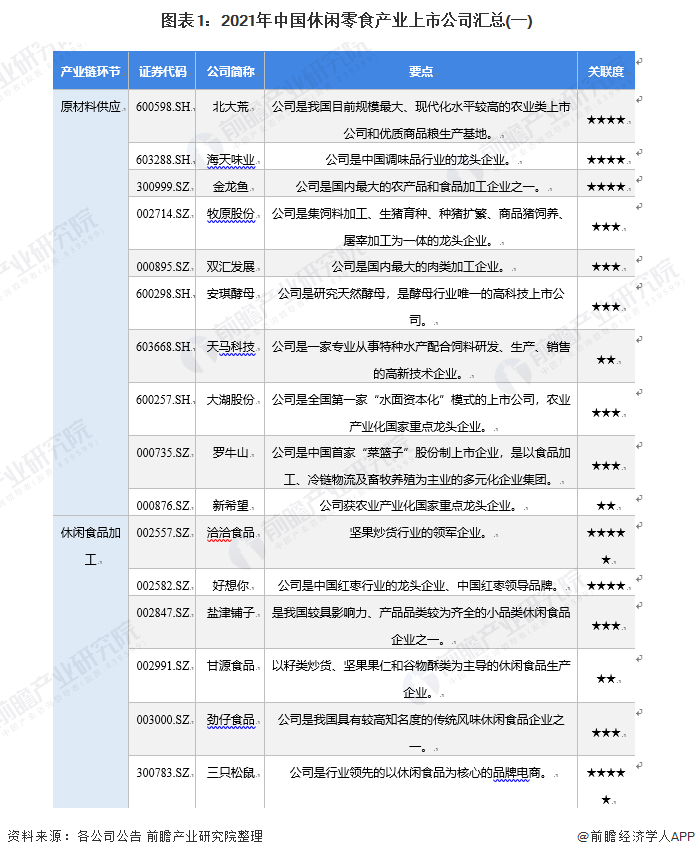Select company name 甘源食品
The image size is (695, 857).
(x=231, y=666)
